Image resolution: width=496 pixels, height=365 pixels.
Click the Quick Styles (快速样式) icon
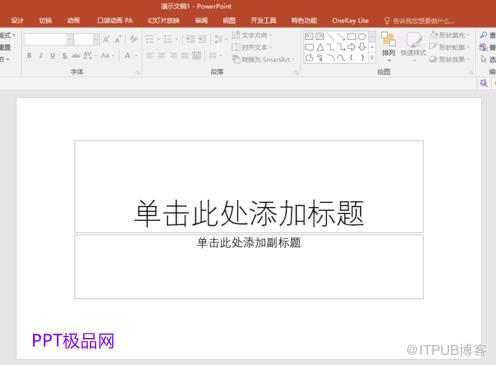pos(413,46)
